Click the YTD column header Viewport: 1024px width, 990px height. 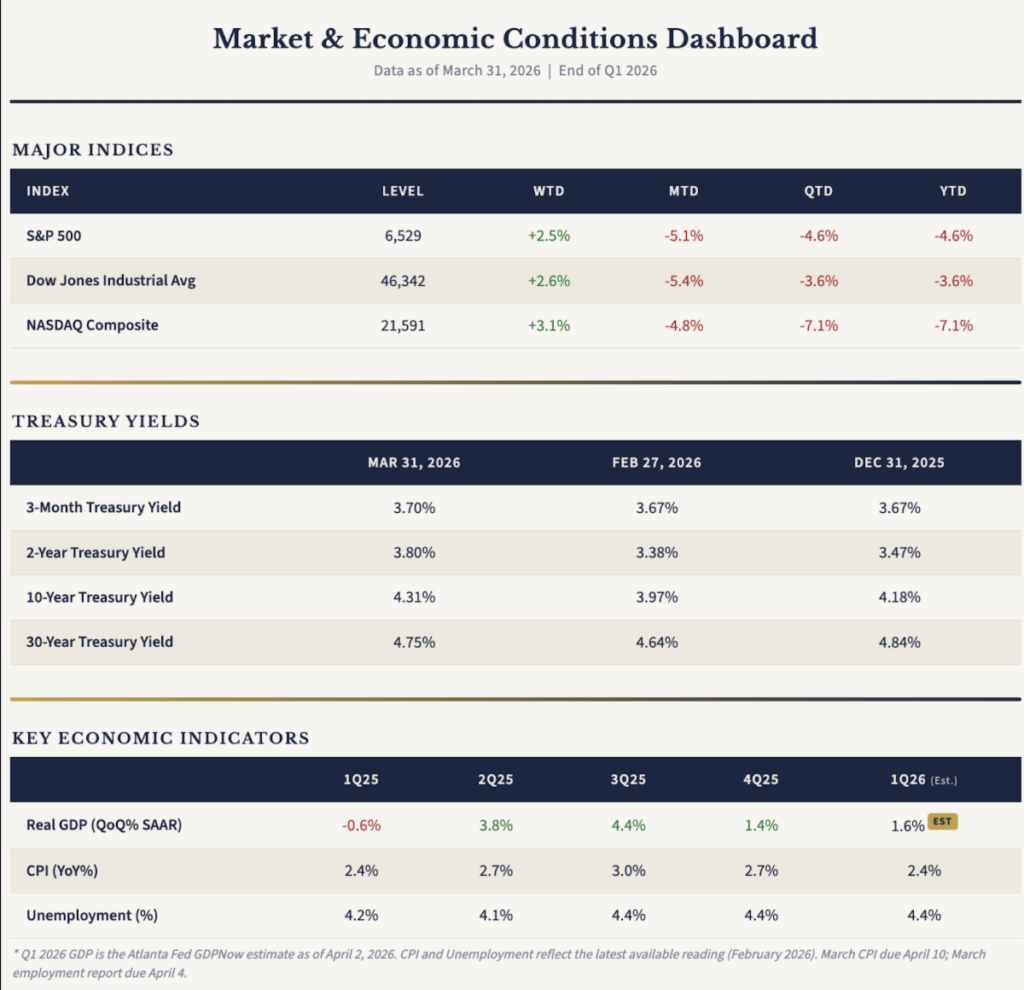(951, 191)
